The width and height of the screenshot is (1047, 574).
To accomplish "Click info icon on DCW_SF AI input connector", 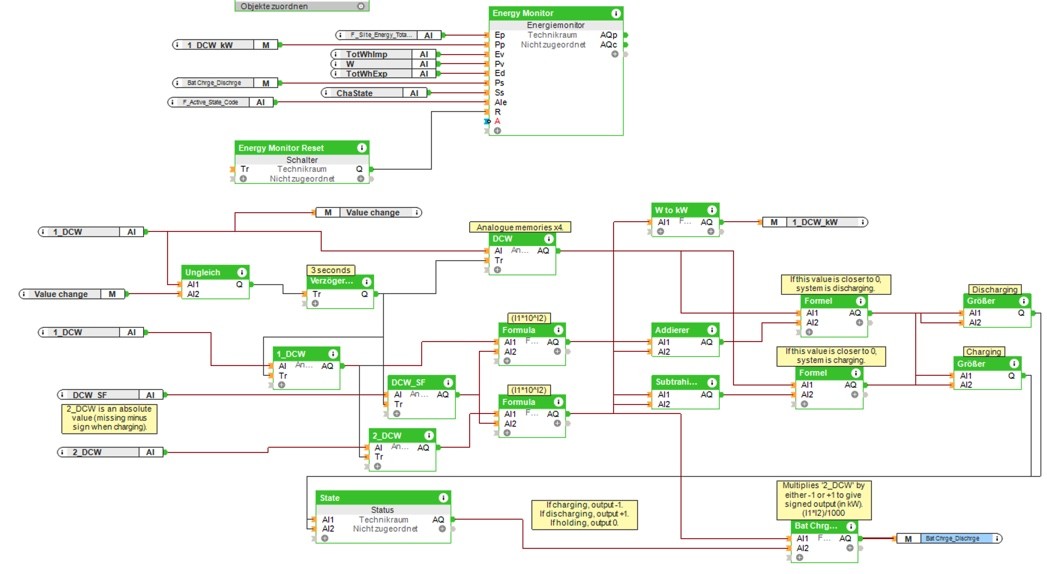I will (x=63, y=395).
